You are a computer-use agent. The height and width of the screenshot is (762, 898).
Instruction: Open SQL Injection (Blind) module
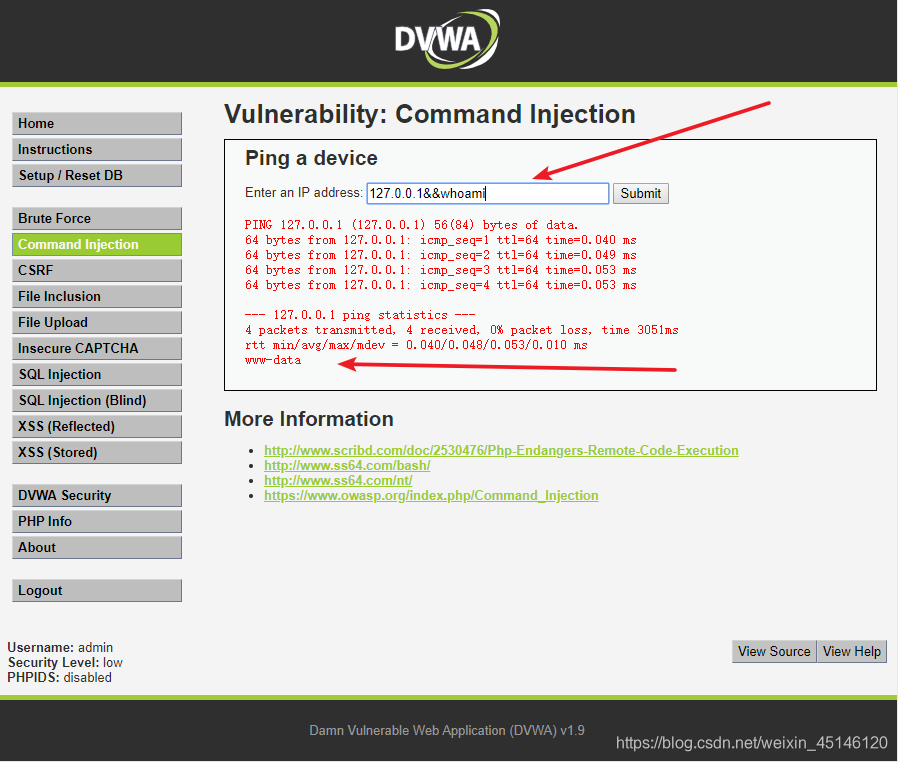pyautogui.click(x=97, y=401)
